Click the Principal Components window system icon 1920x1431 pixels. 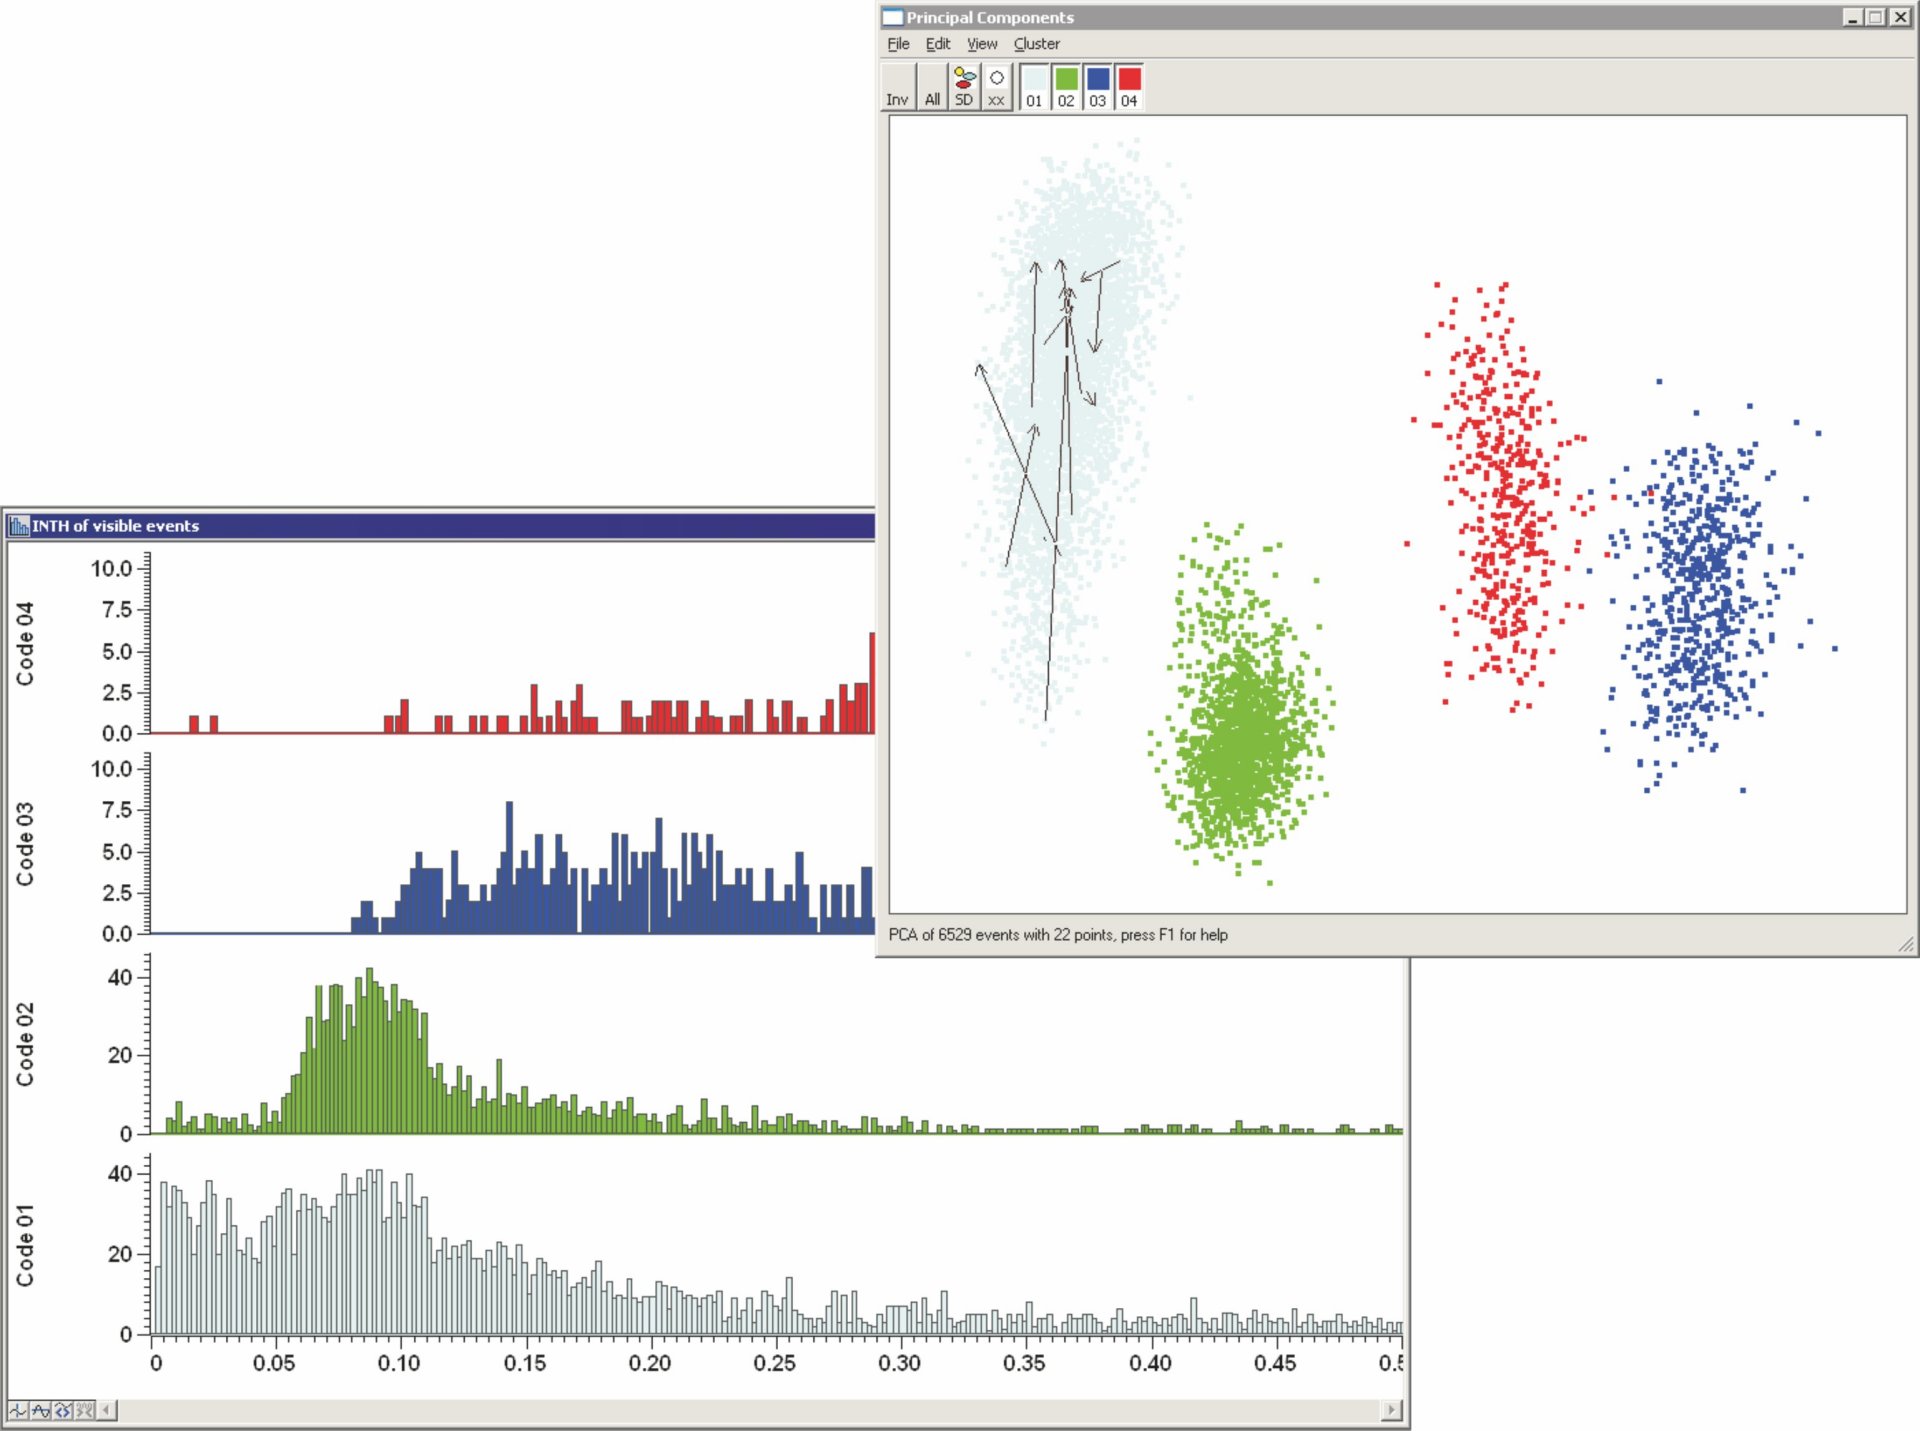pos(893,17)
